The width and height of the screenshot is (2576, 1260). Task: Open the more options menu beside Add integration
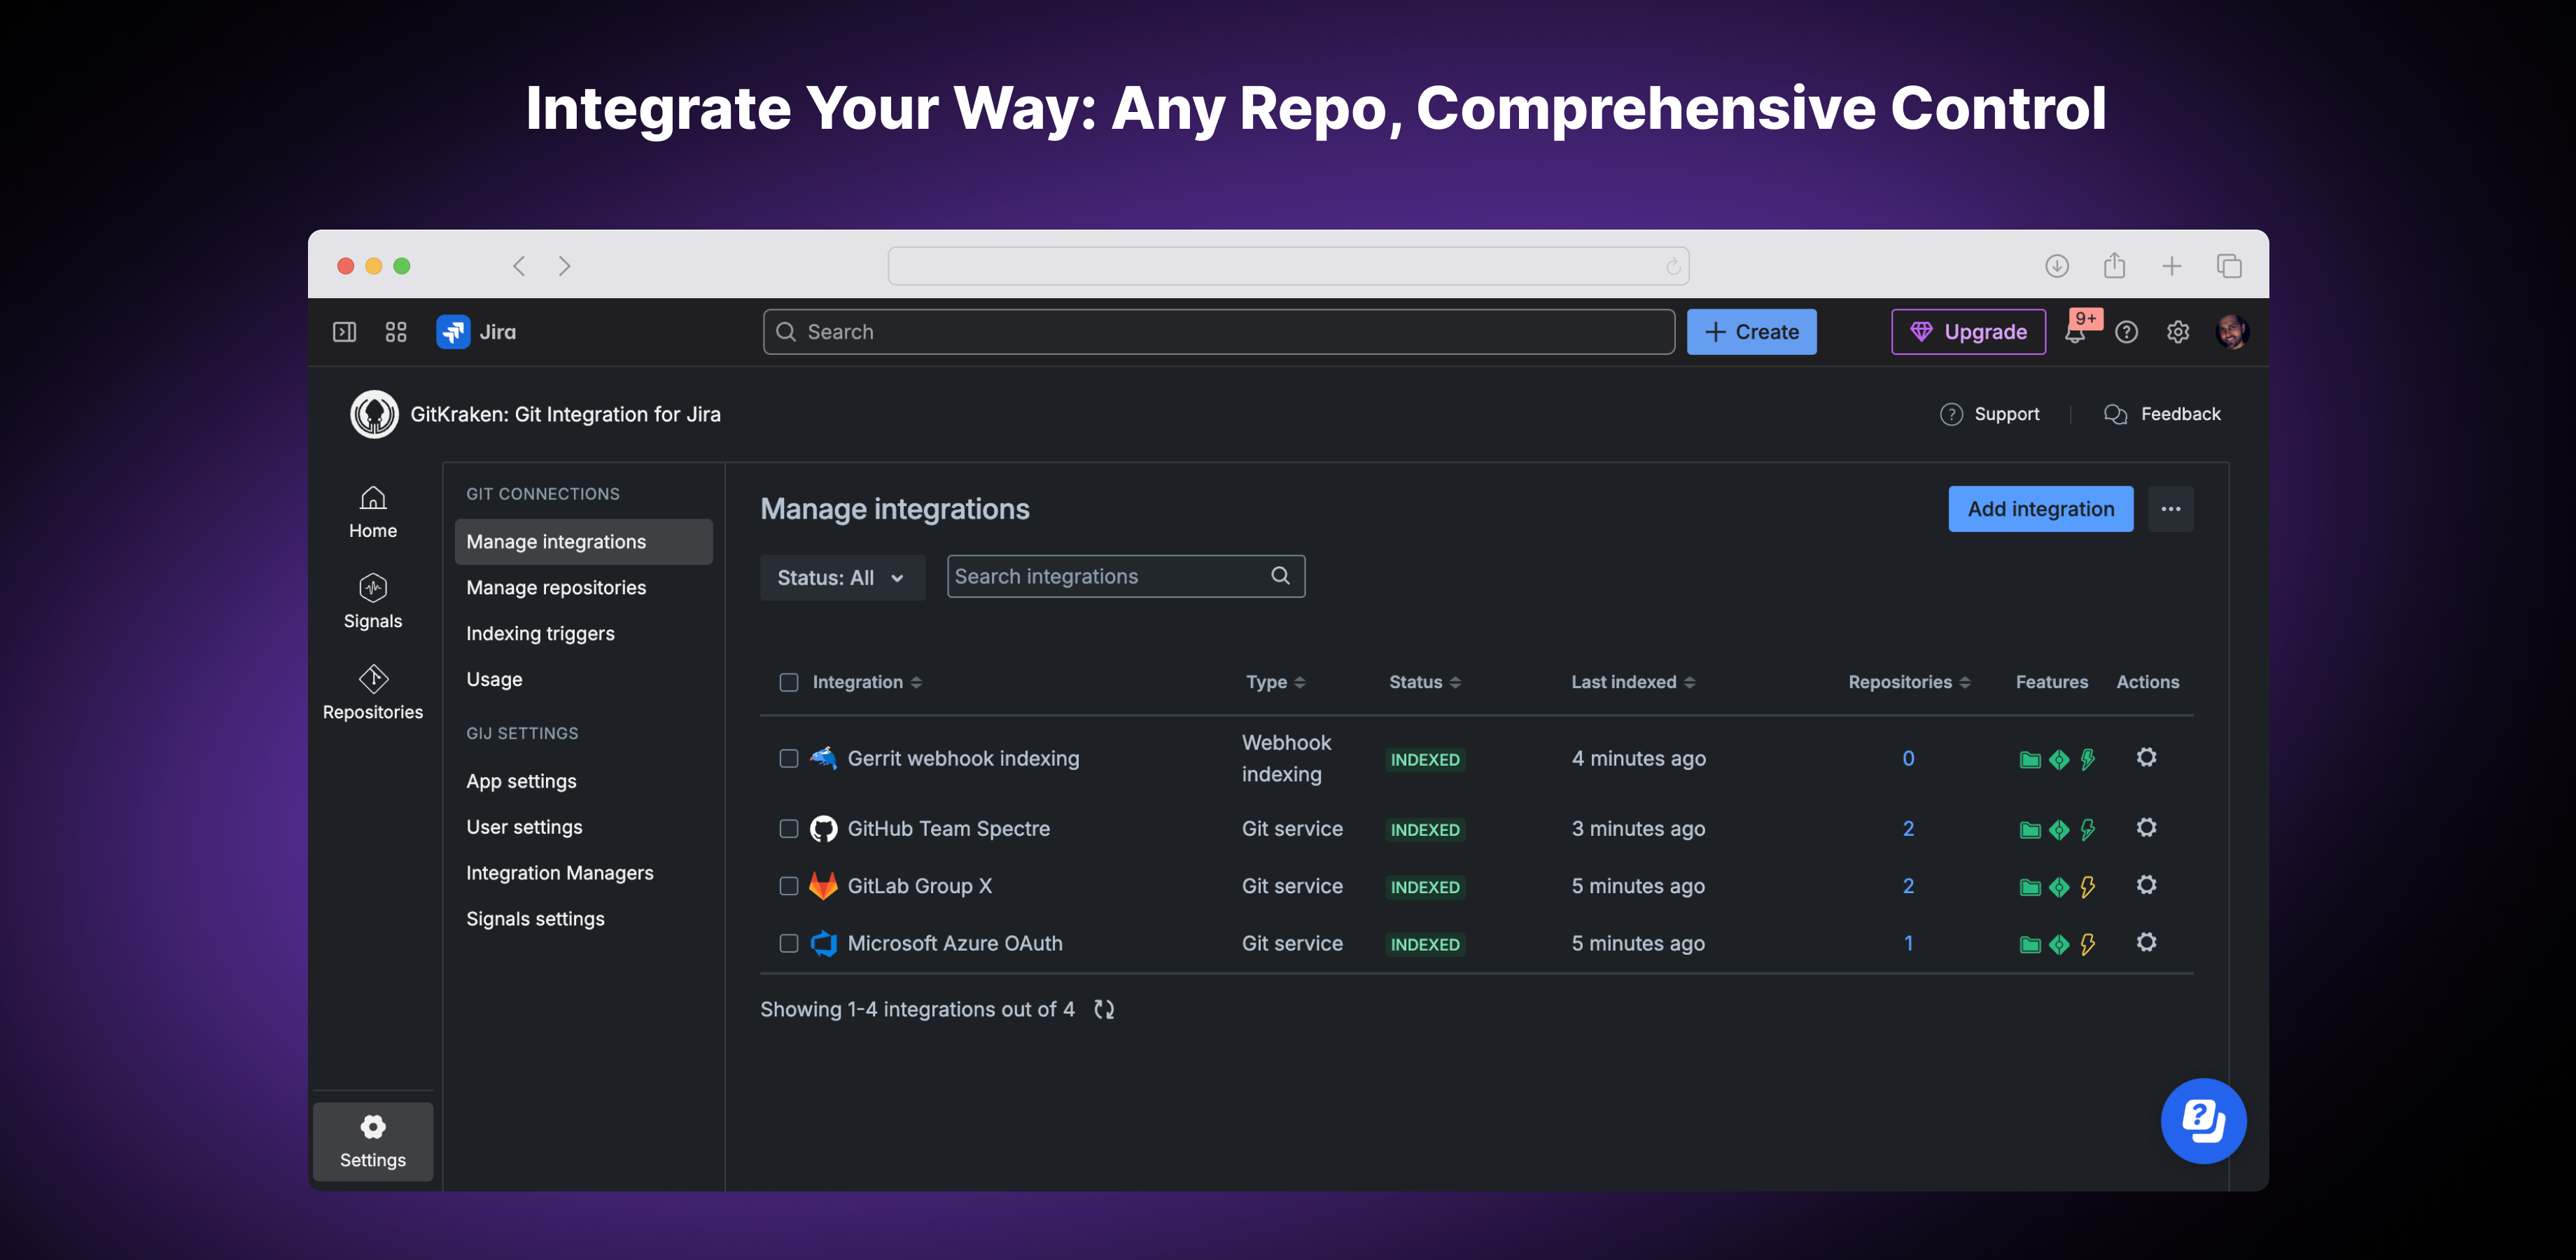point(2170,509)
